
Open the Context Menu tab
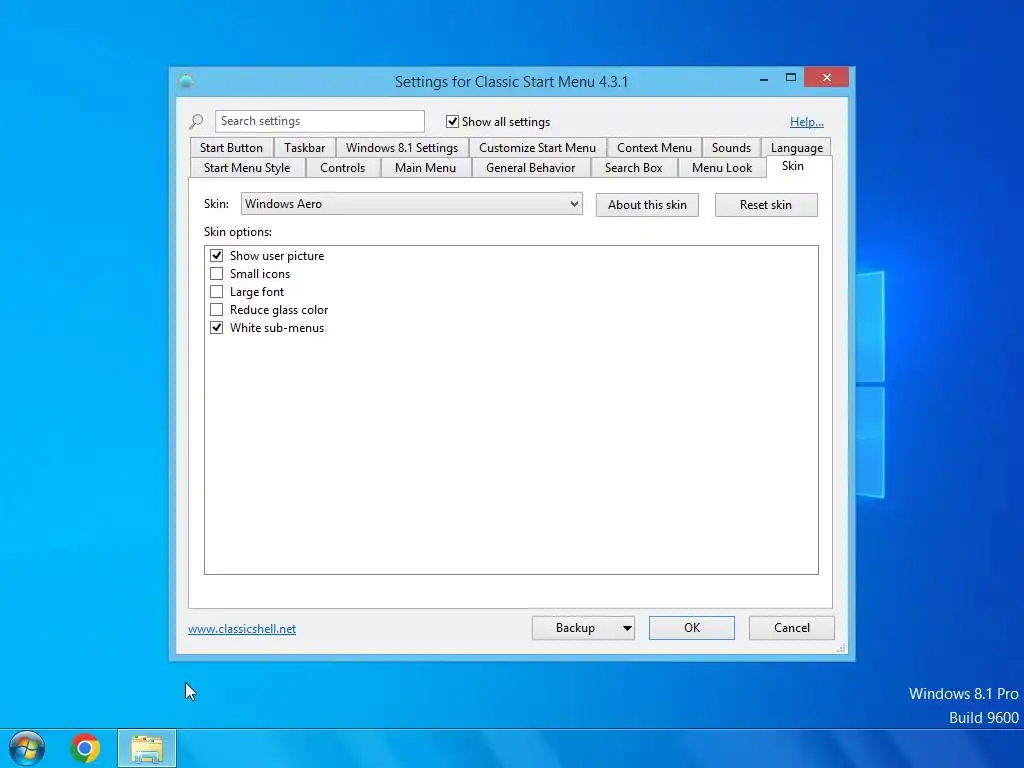(x=654, y=148)
